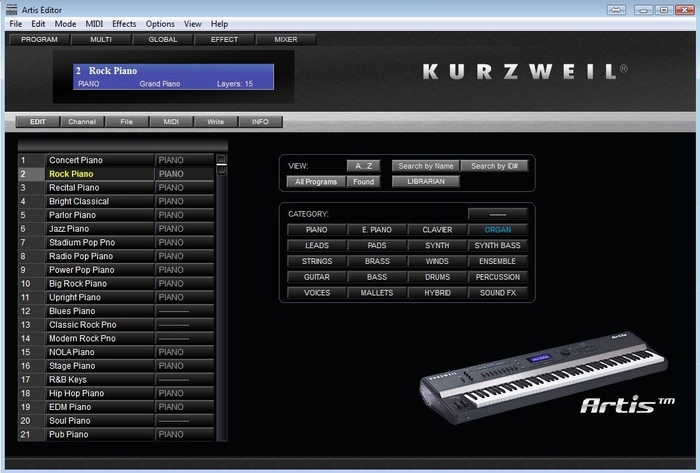Filter by CLAVIER category

[x=438, y=230]
